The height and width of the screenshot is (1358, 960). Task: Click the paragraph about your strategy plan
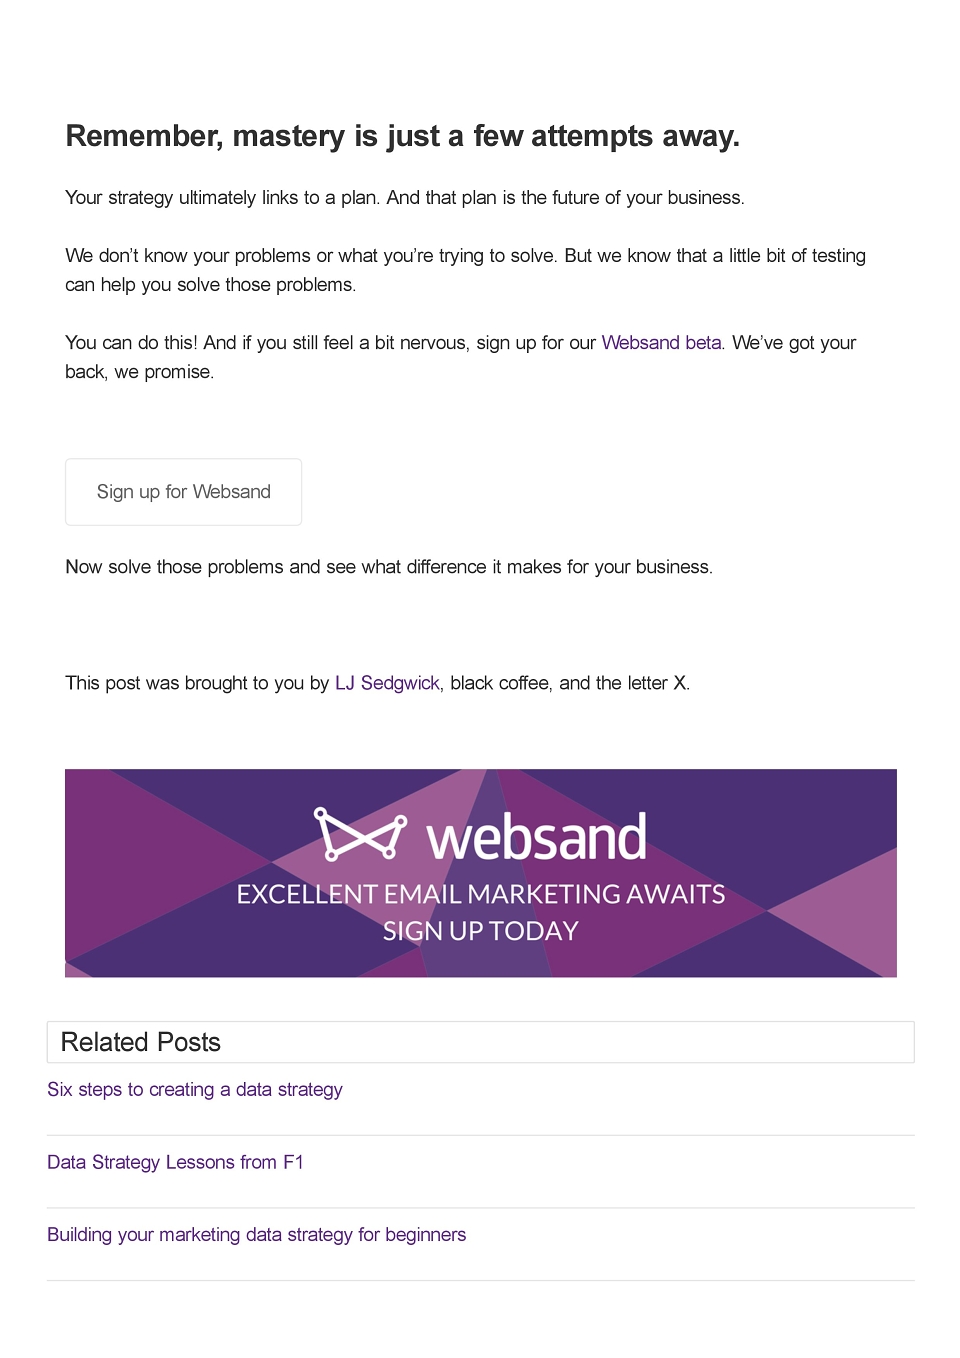(405, 198)
